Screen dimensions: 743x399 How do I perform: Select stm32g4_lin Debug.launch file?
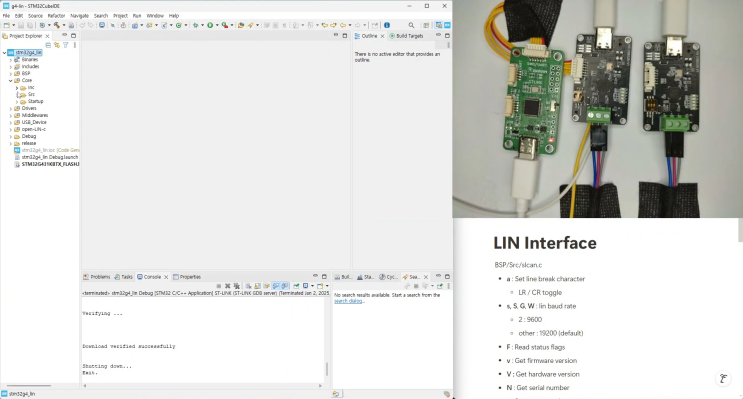click(46, 157)
